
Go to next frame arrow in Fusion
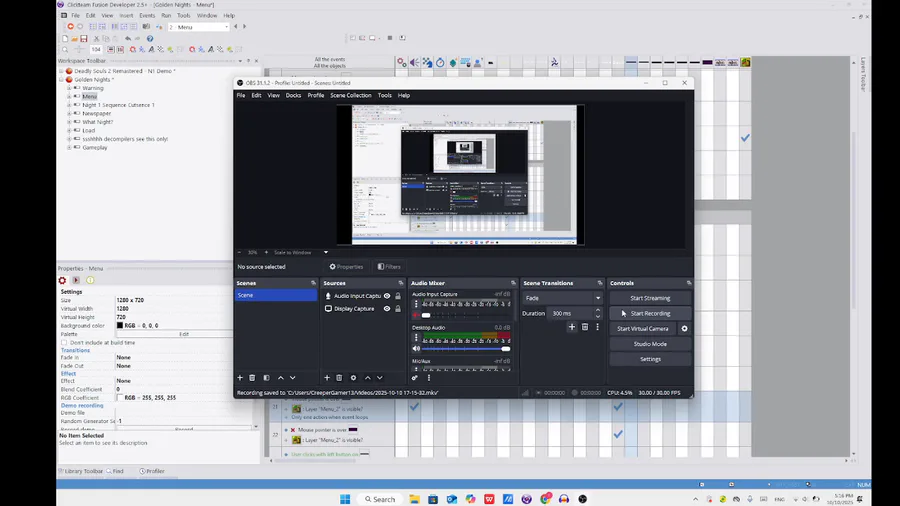click(x=245, y=26)
